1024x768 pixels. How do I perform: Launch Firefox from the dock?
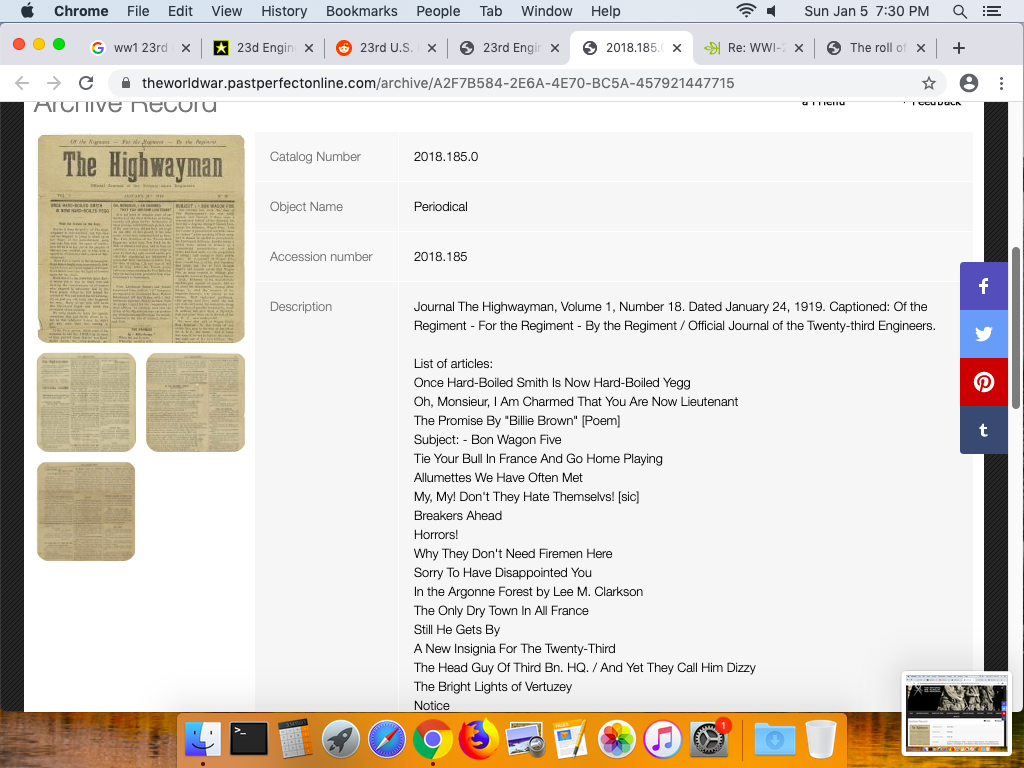point(479,739)
